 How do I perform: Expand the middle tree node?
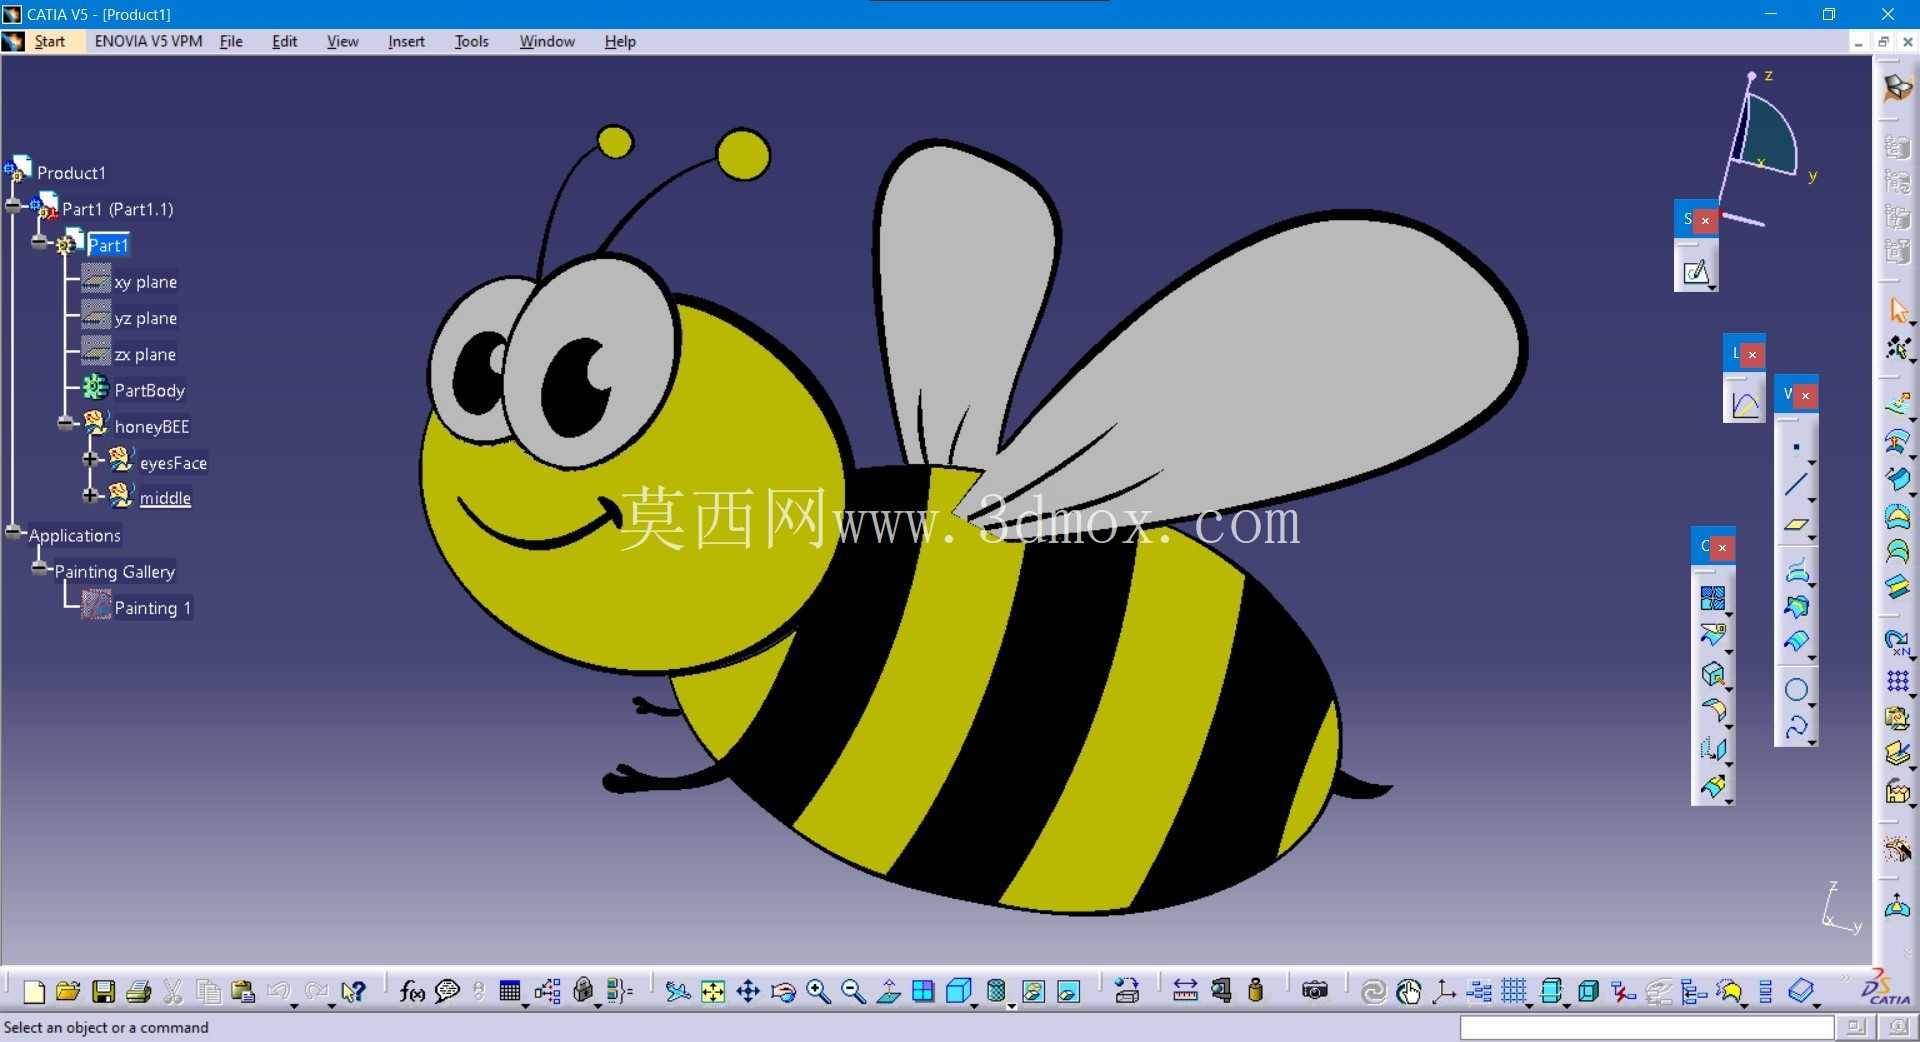[x=90, y=495]
